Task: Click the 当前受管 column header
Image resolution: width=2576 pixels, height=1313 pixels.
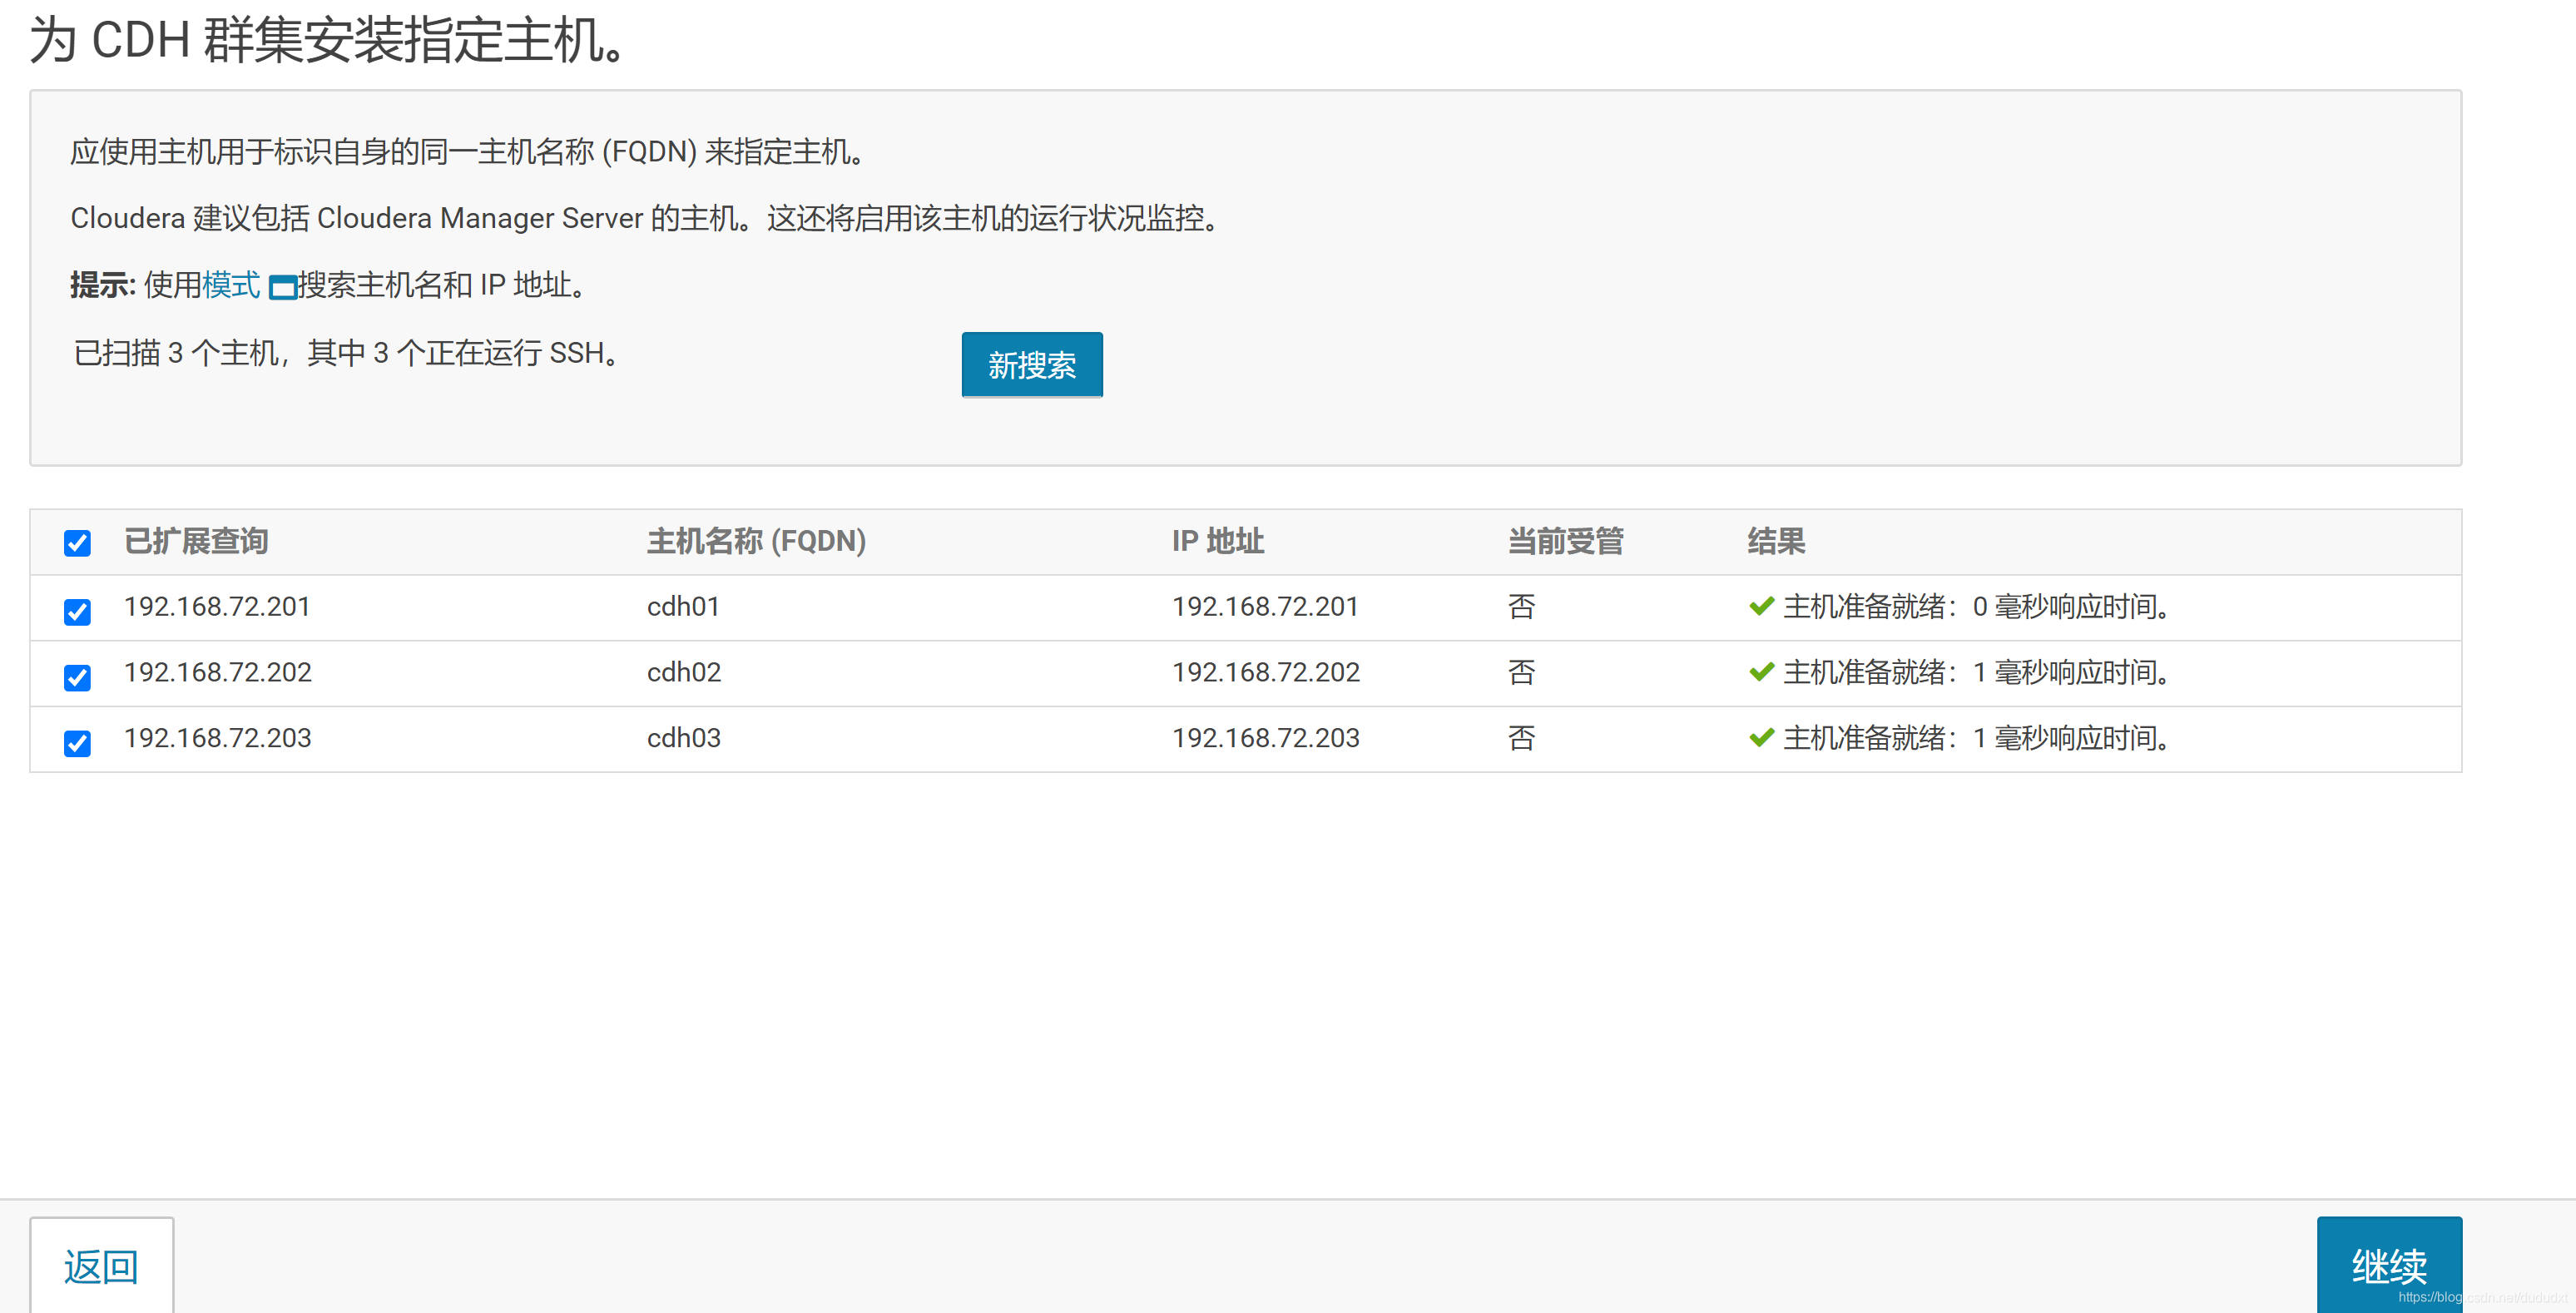Action: tap(1565, 541)
